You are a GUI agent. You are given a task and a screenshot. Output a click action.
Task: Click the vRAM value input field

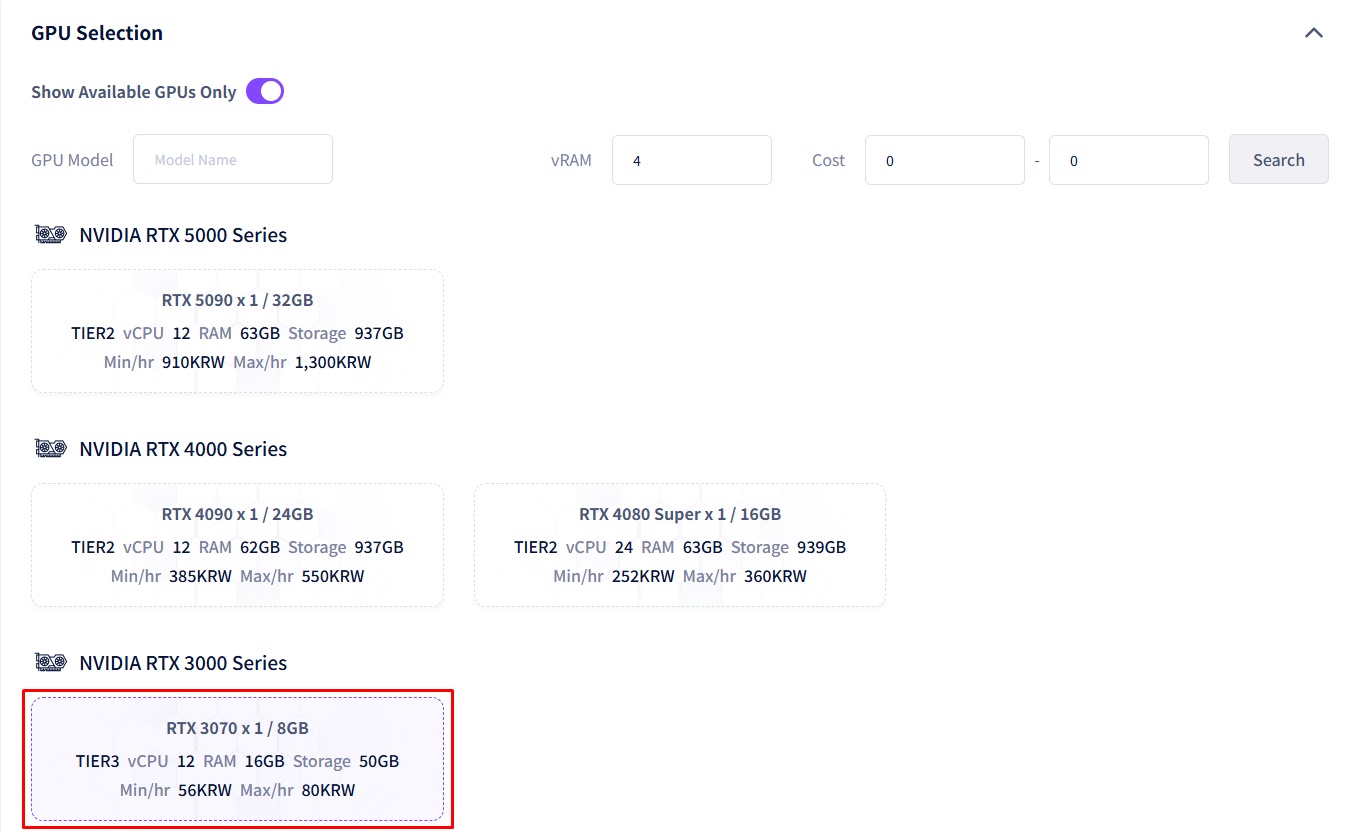click(691, 160)
